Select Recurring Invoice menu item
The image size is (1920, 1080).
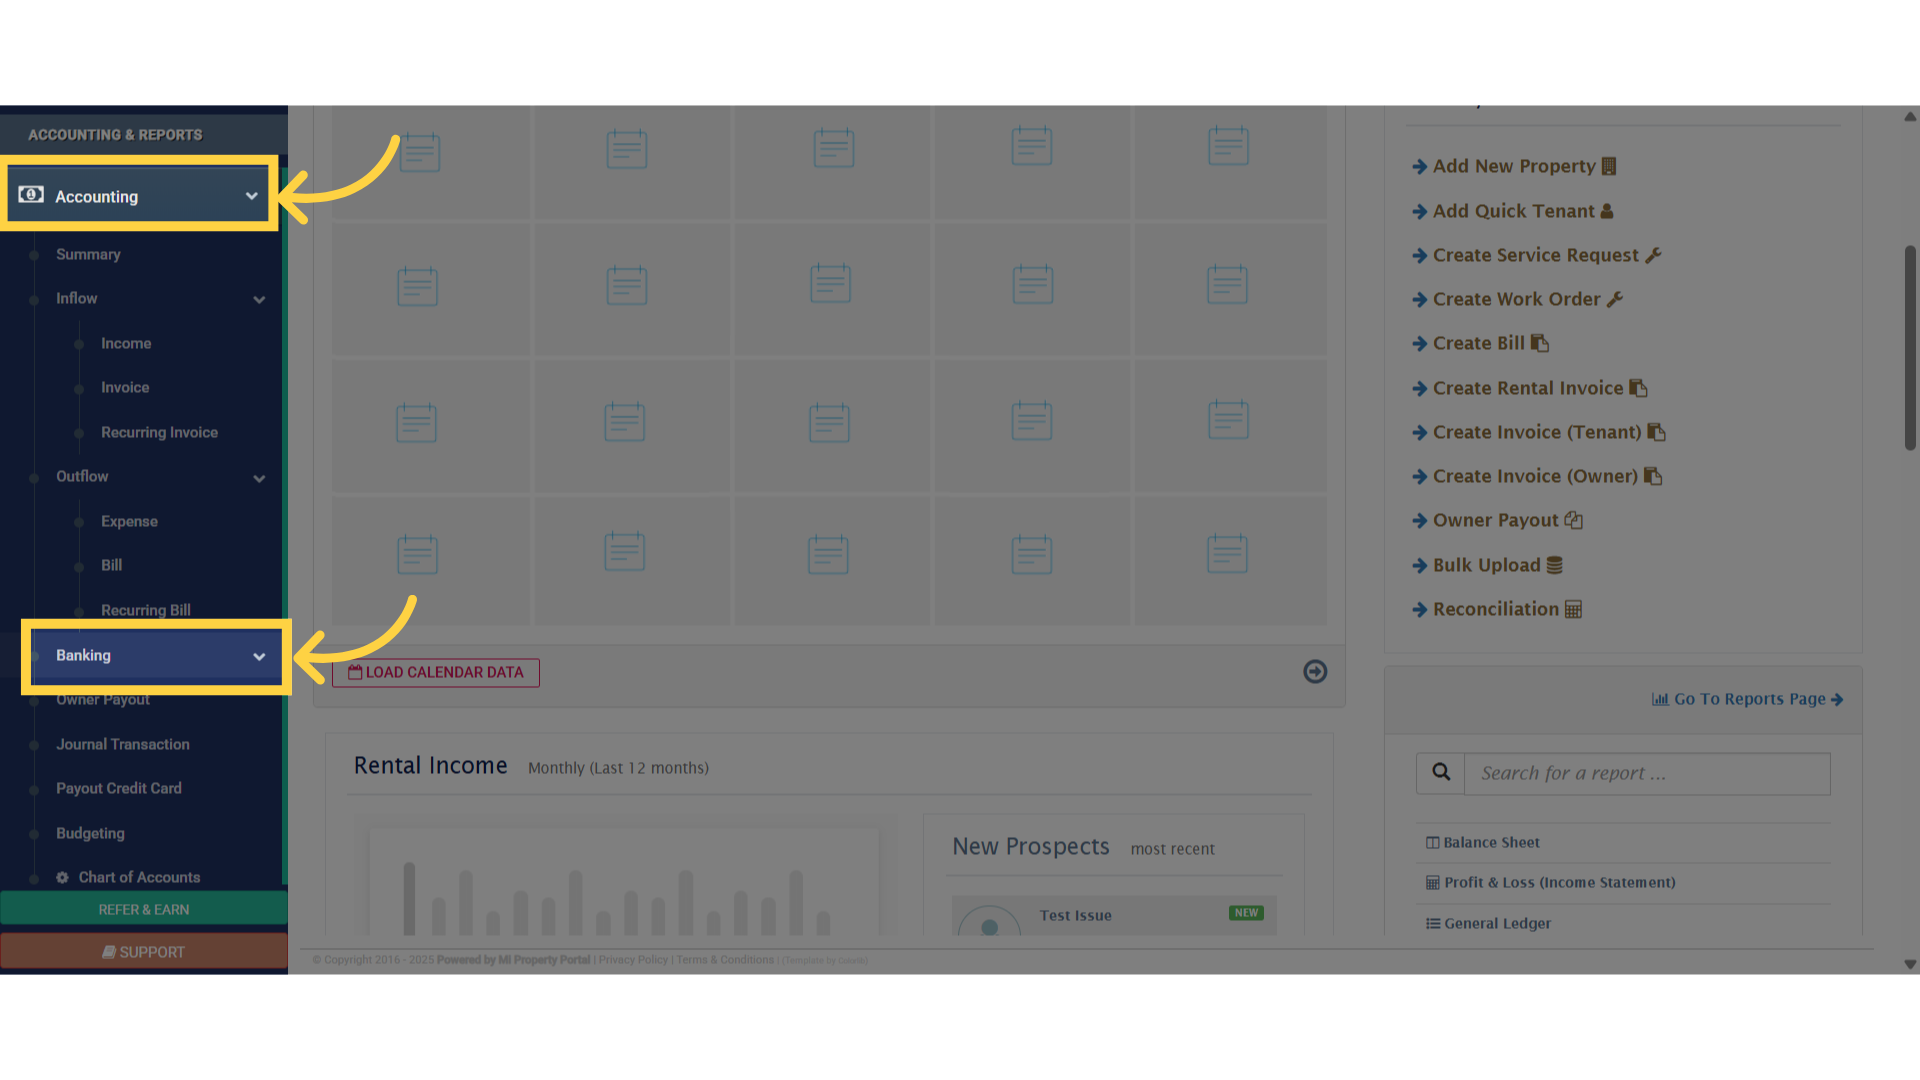pyautogui.click(x=159, y=432)
